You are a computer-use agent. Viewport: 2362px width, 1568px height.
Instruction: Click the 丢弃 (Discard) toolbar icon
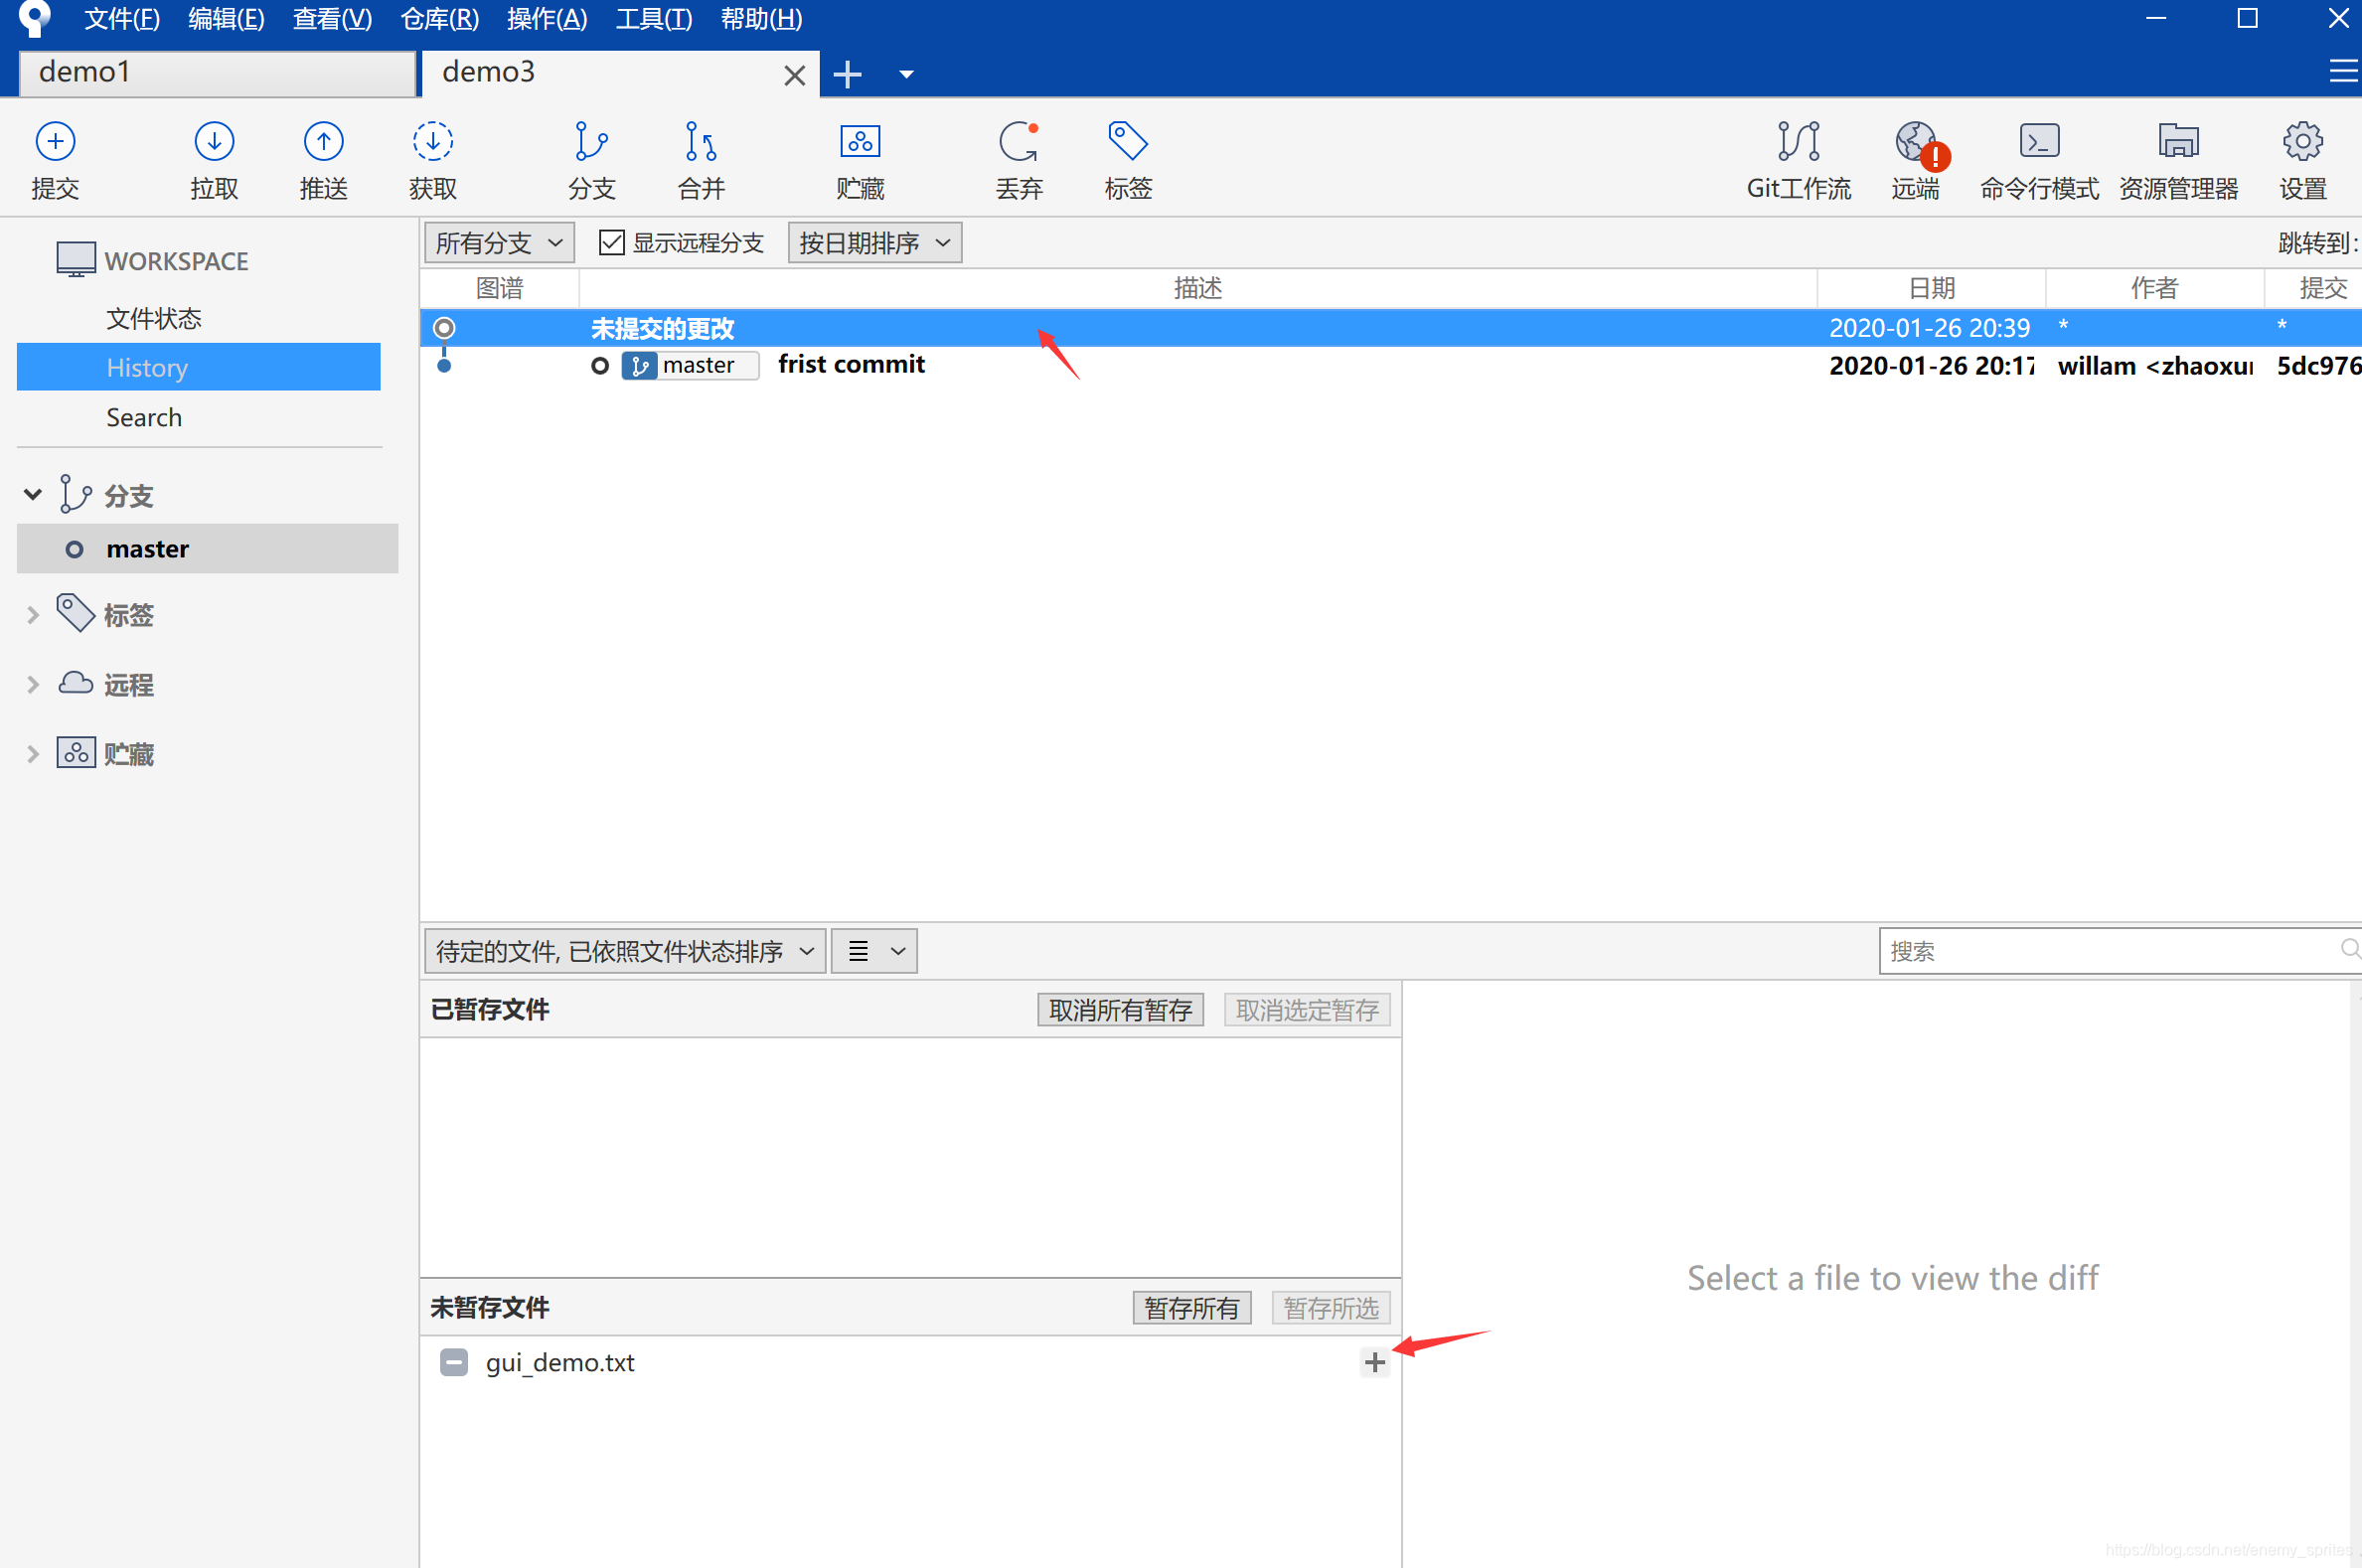[1018, 142]
